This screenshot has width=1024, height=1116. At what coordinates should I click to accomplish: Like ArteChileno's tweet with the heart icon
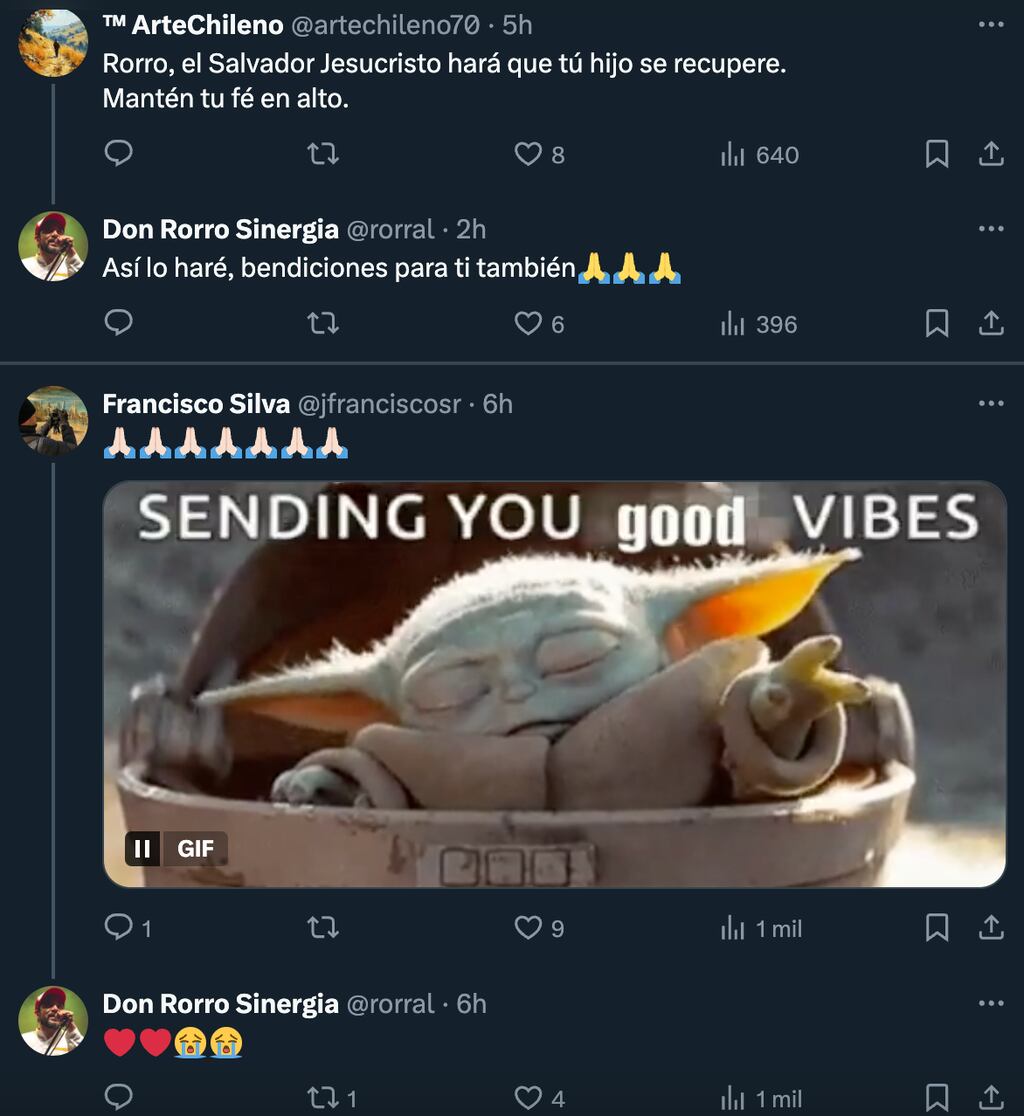[530, 155]
